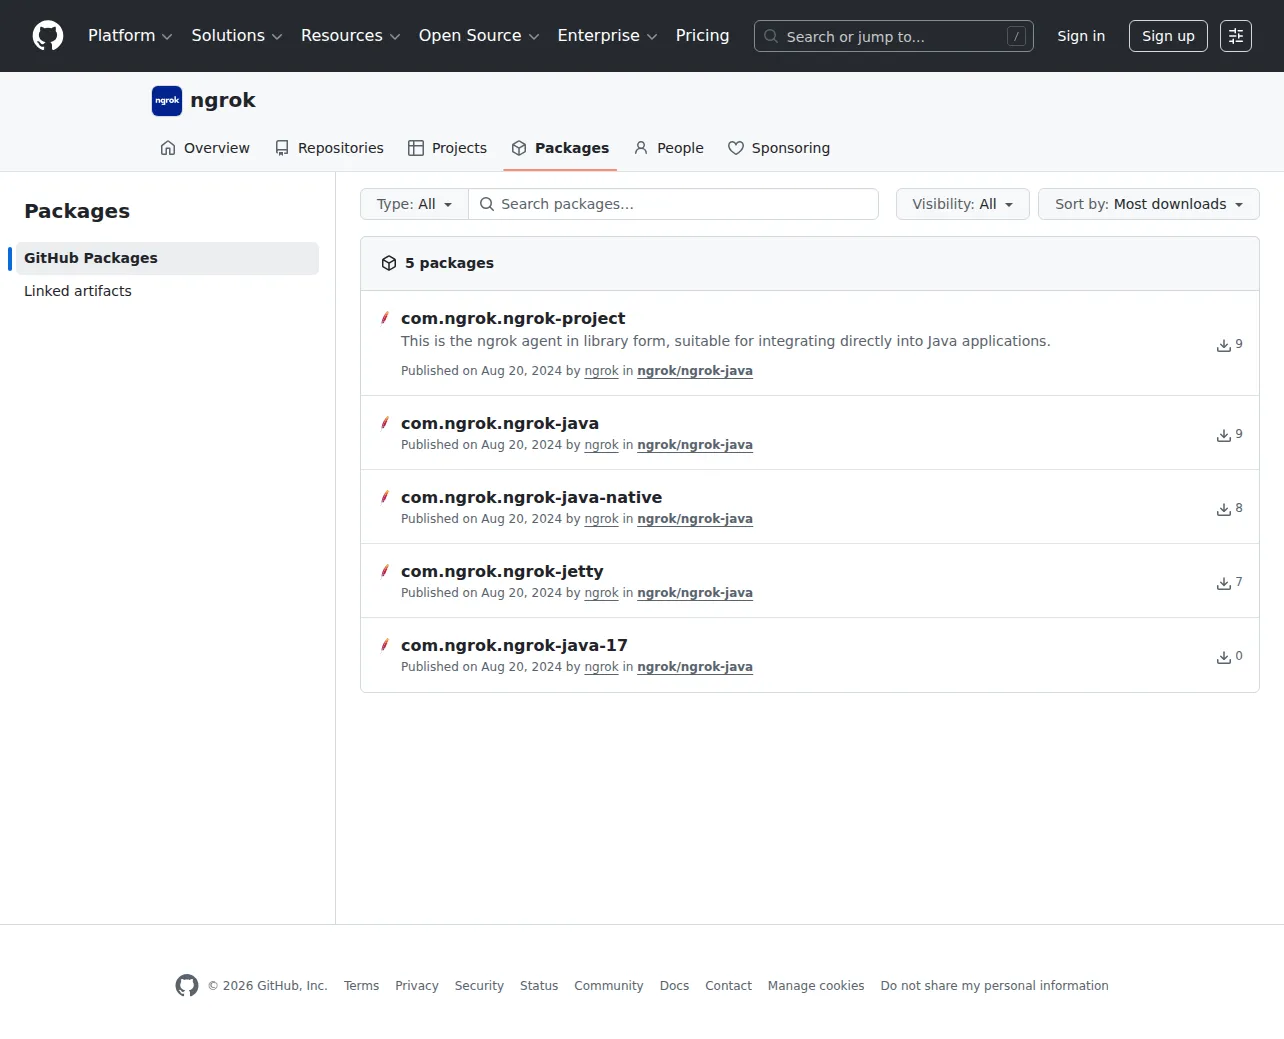The width and height of the screenshot is (1284, 1039).
Task: Focus the Search packages input field
Action: pyautogui.click(x=674, y=204)
